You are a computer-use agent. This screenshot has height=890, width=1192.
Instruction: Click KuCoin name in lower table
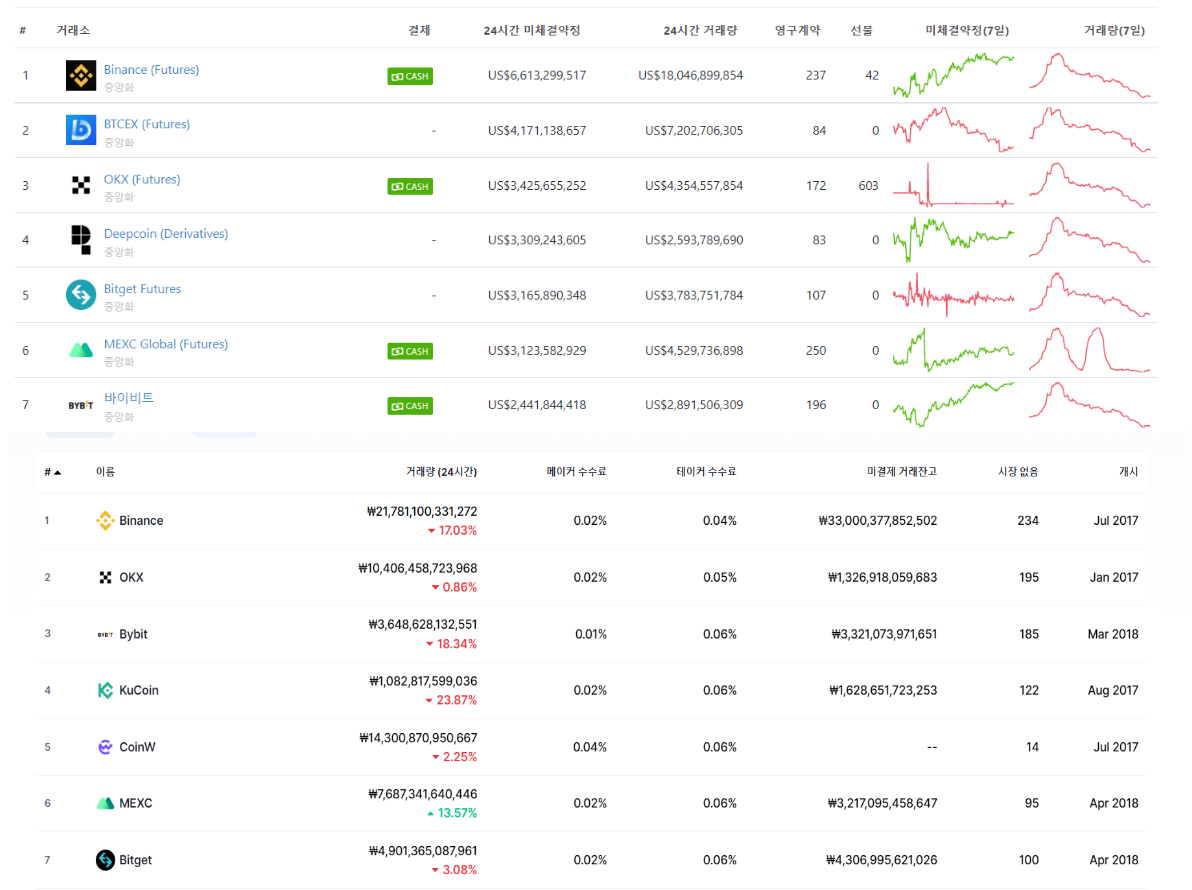click(x=139, y=690)
